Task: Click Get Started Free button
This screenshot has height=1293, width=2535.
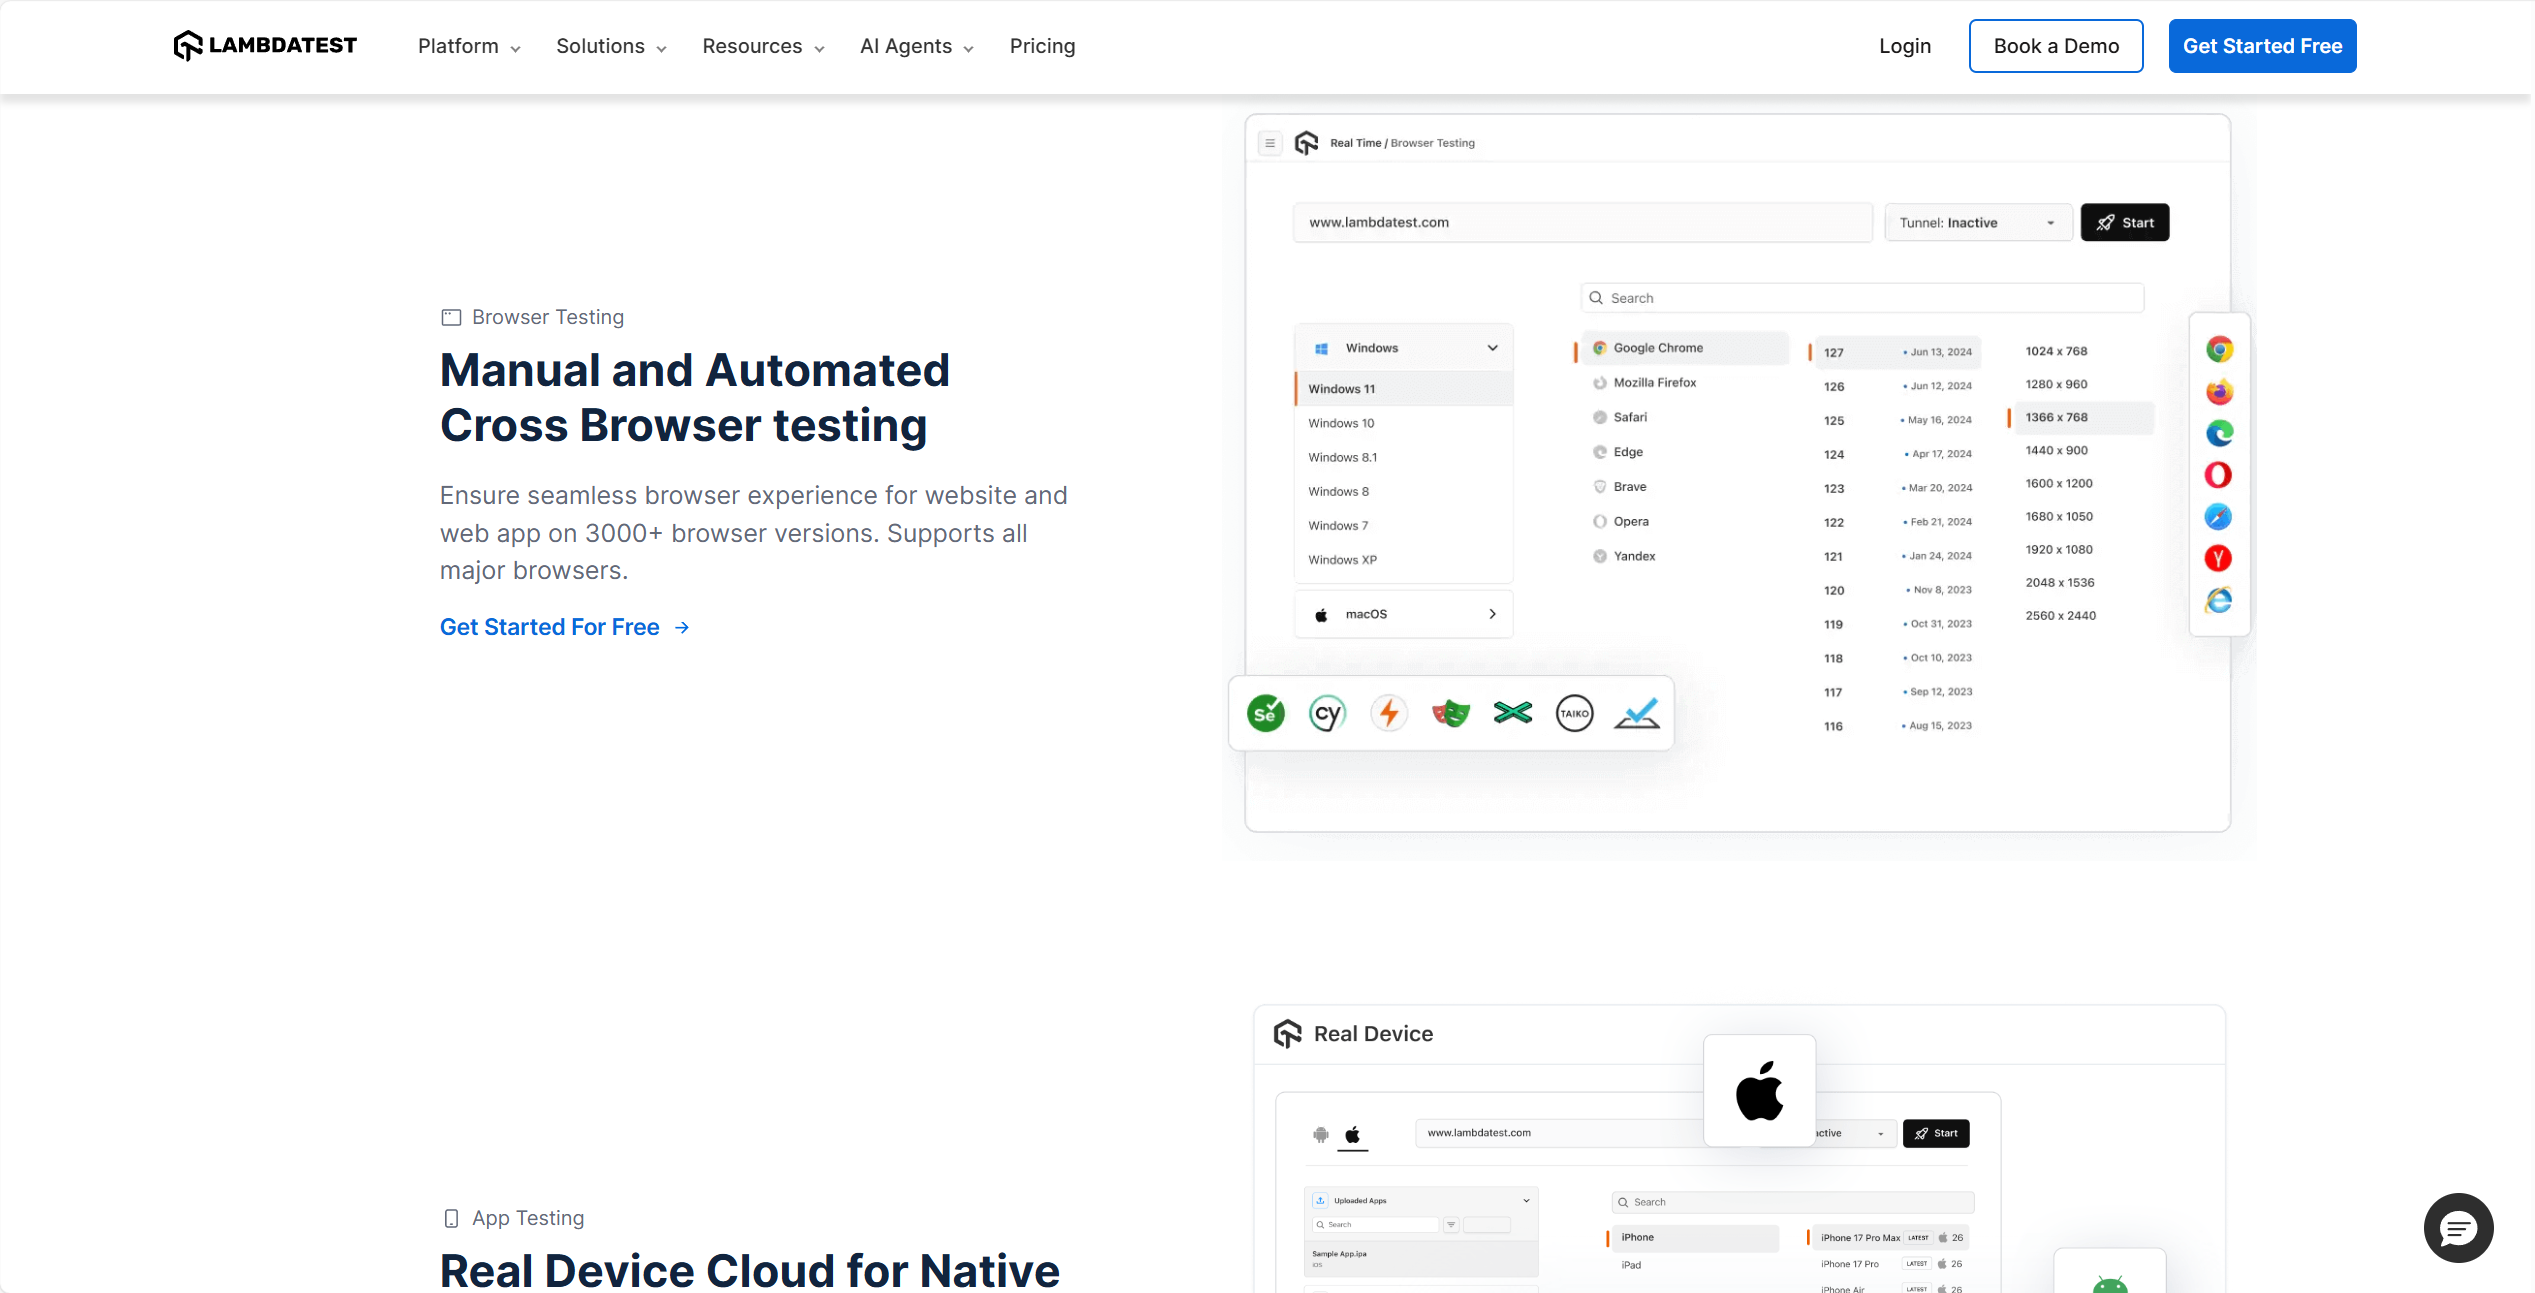Action: click(x=2262, y=46)
